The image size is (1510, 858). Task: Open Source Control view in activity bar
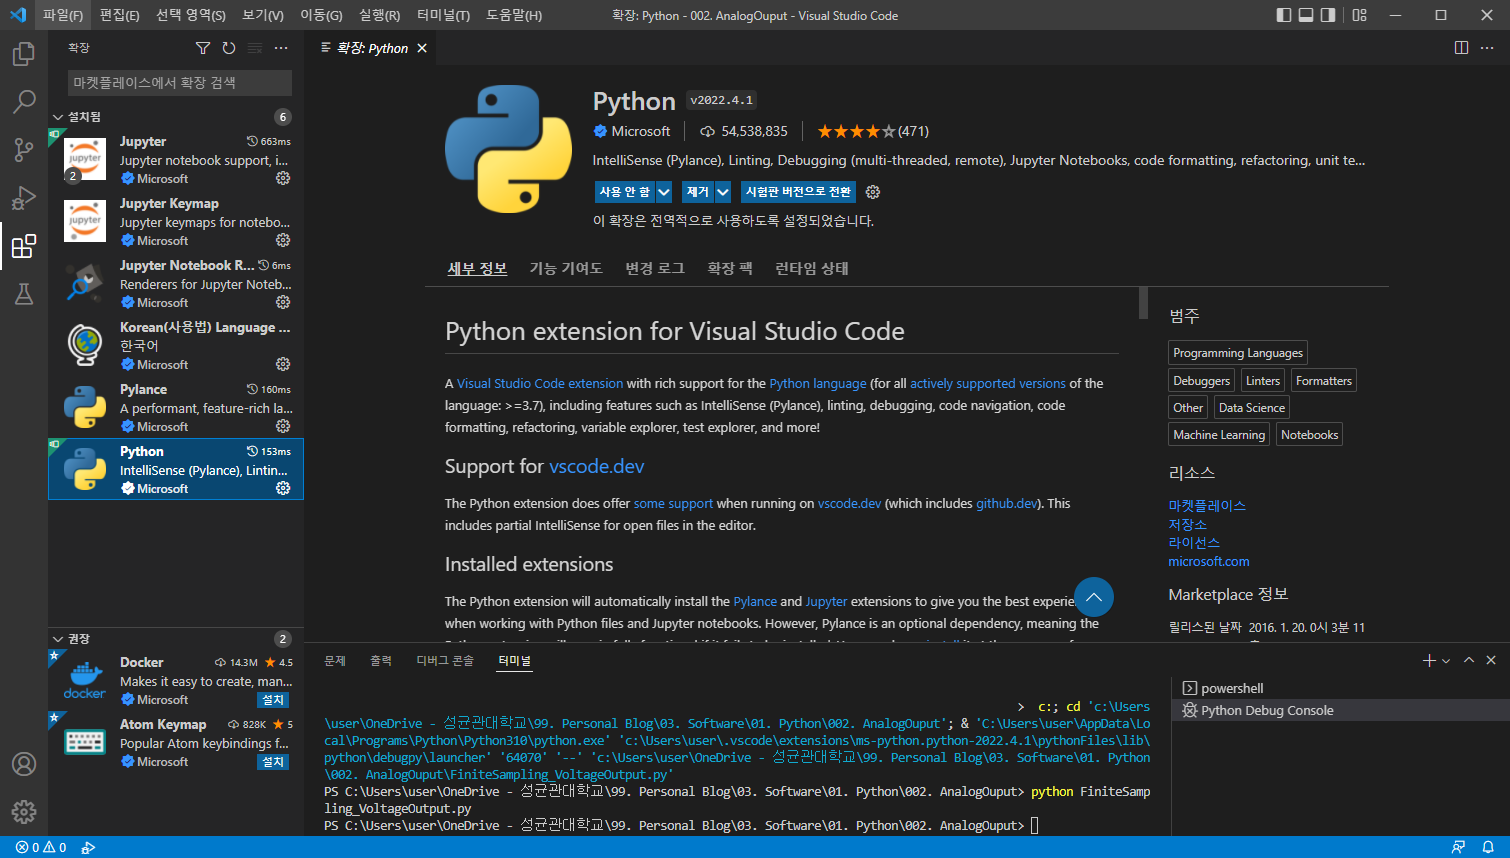click(x=24, y=150)
